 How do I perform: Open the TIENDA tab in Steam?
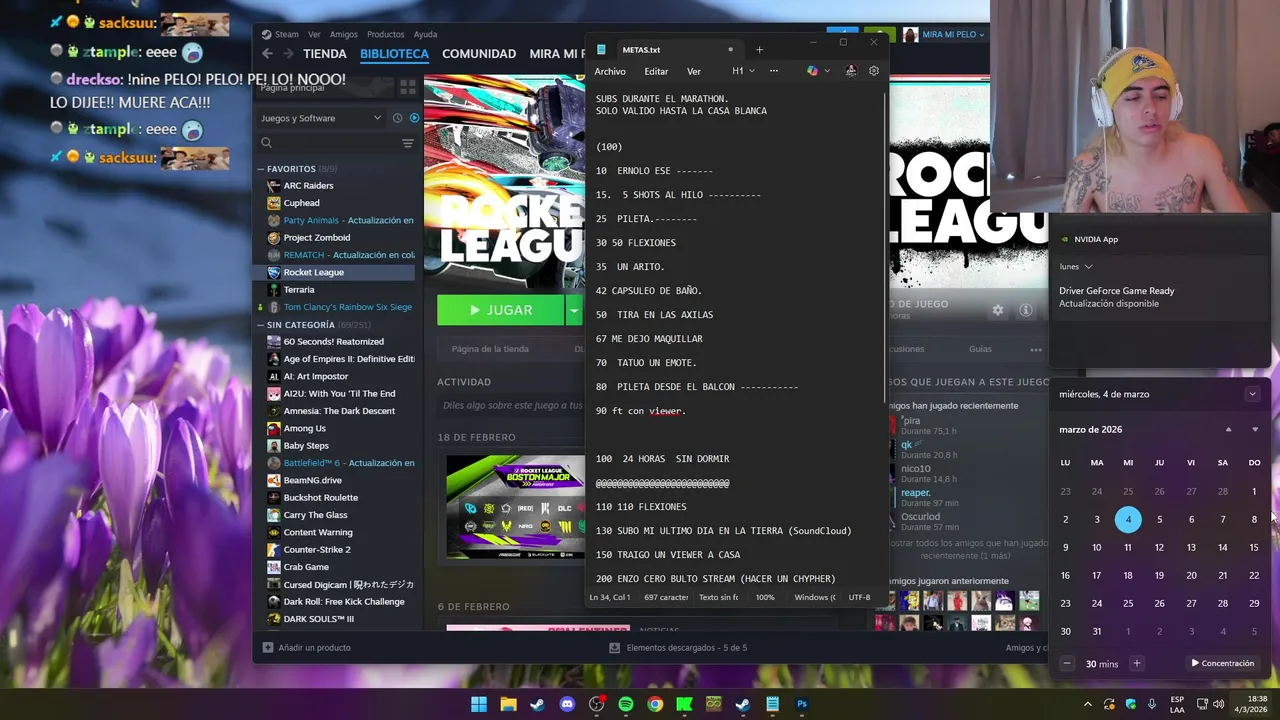(x=325, y=54)
